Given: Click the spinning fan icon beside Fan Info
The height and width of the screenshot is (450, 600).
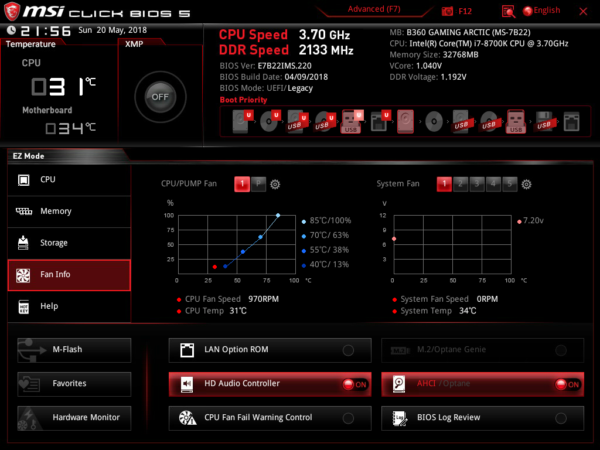Looking at the screenshot, I should point(23,275).
